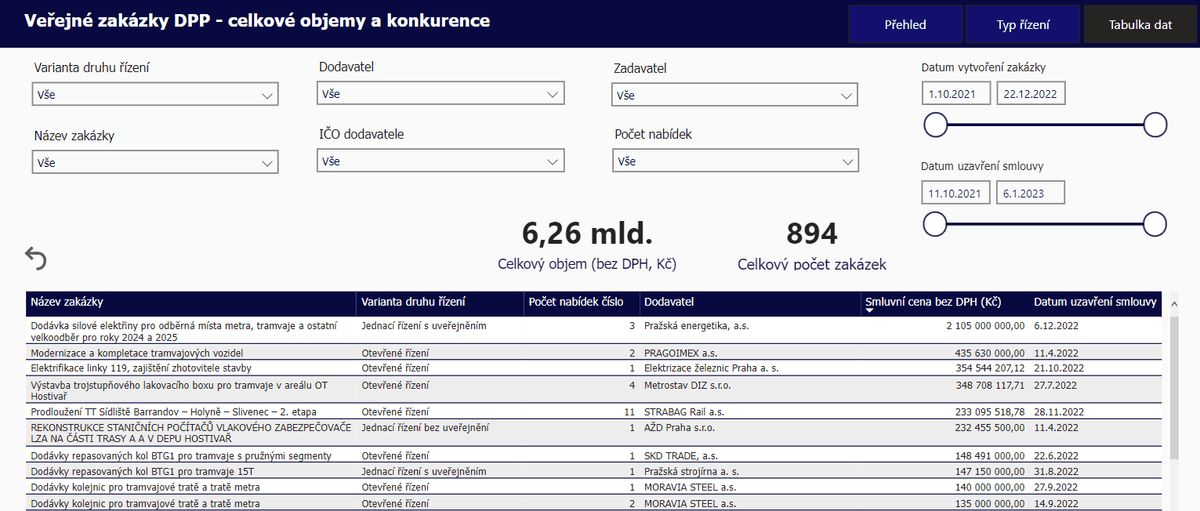
Task: Click right handle of Datum uzavření smlouvy slider
Action: tap(1155, 224)
